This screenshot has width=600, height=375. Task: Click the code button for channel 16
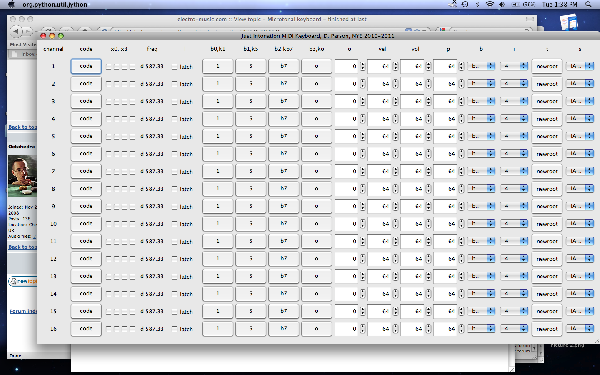coord(86,329)
